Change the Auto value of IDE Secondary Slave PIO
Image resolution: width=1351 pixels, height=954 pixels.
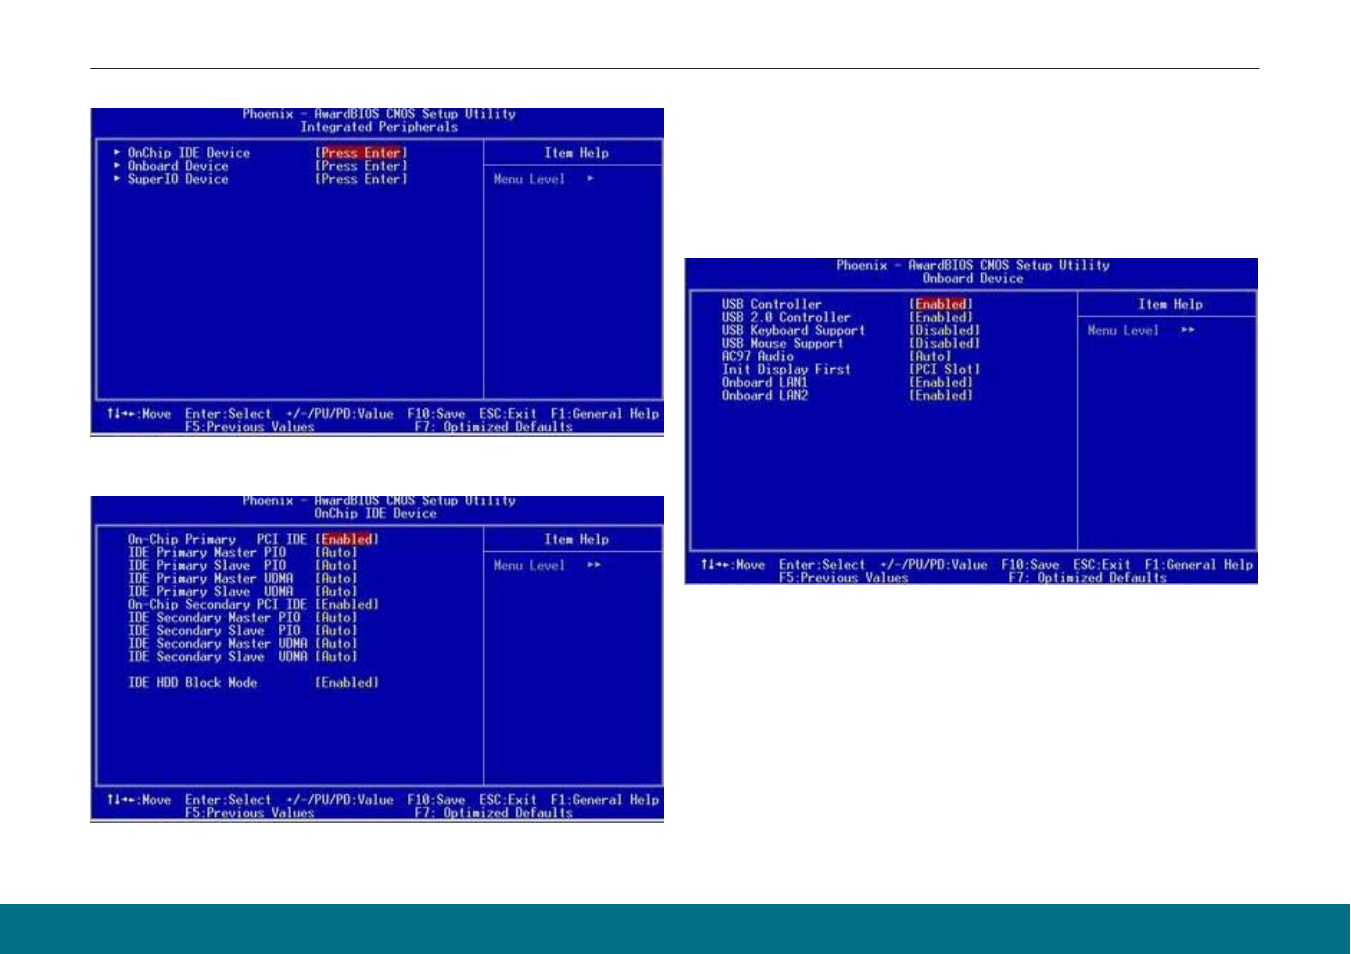(336, 630)
